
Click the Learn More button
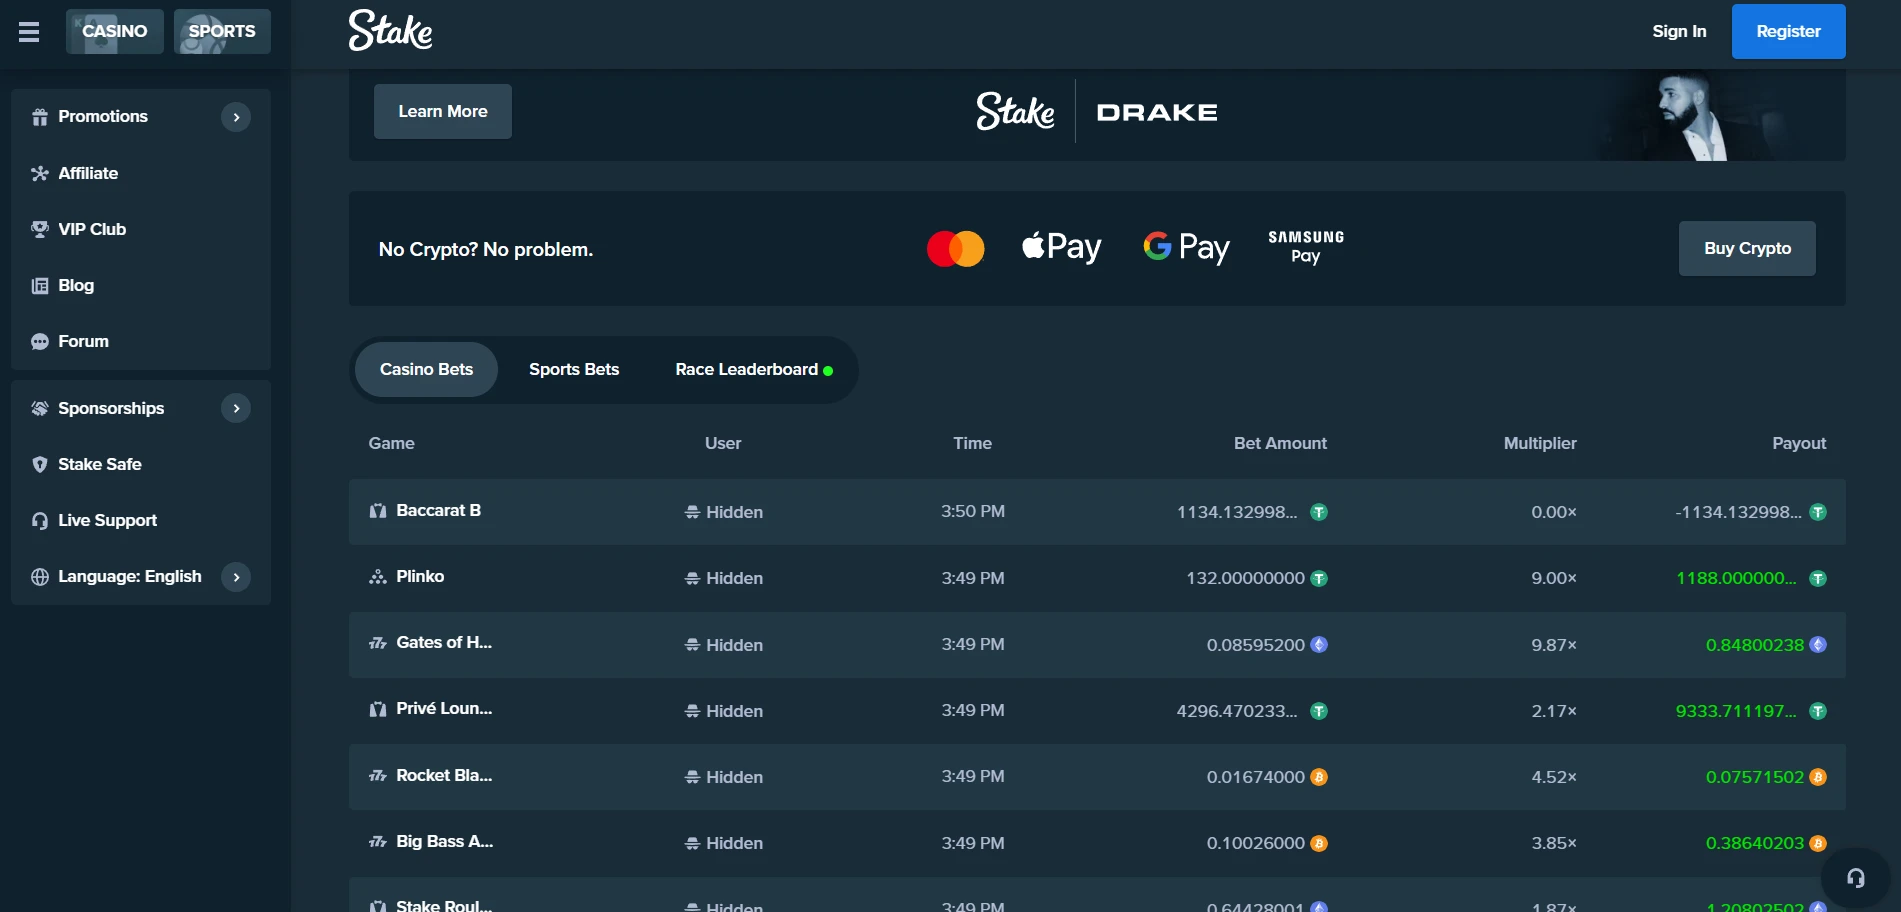point(443,111)
